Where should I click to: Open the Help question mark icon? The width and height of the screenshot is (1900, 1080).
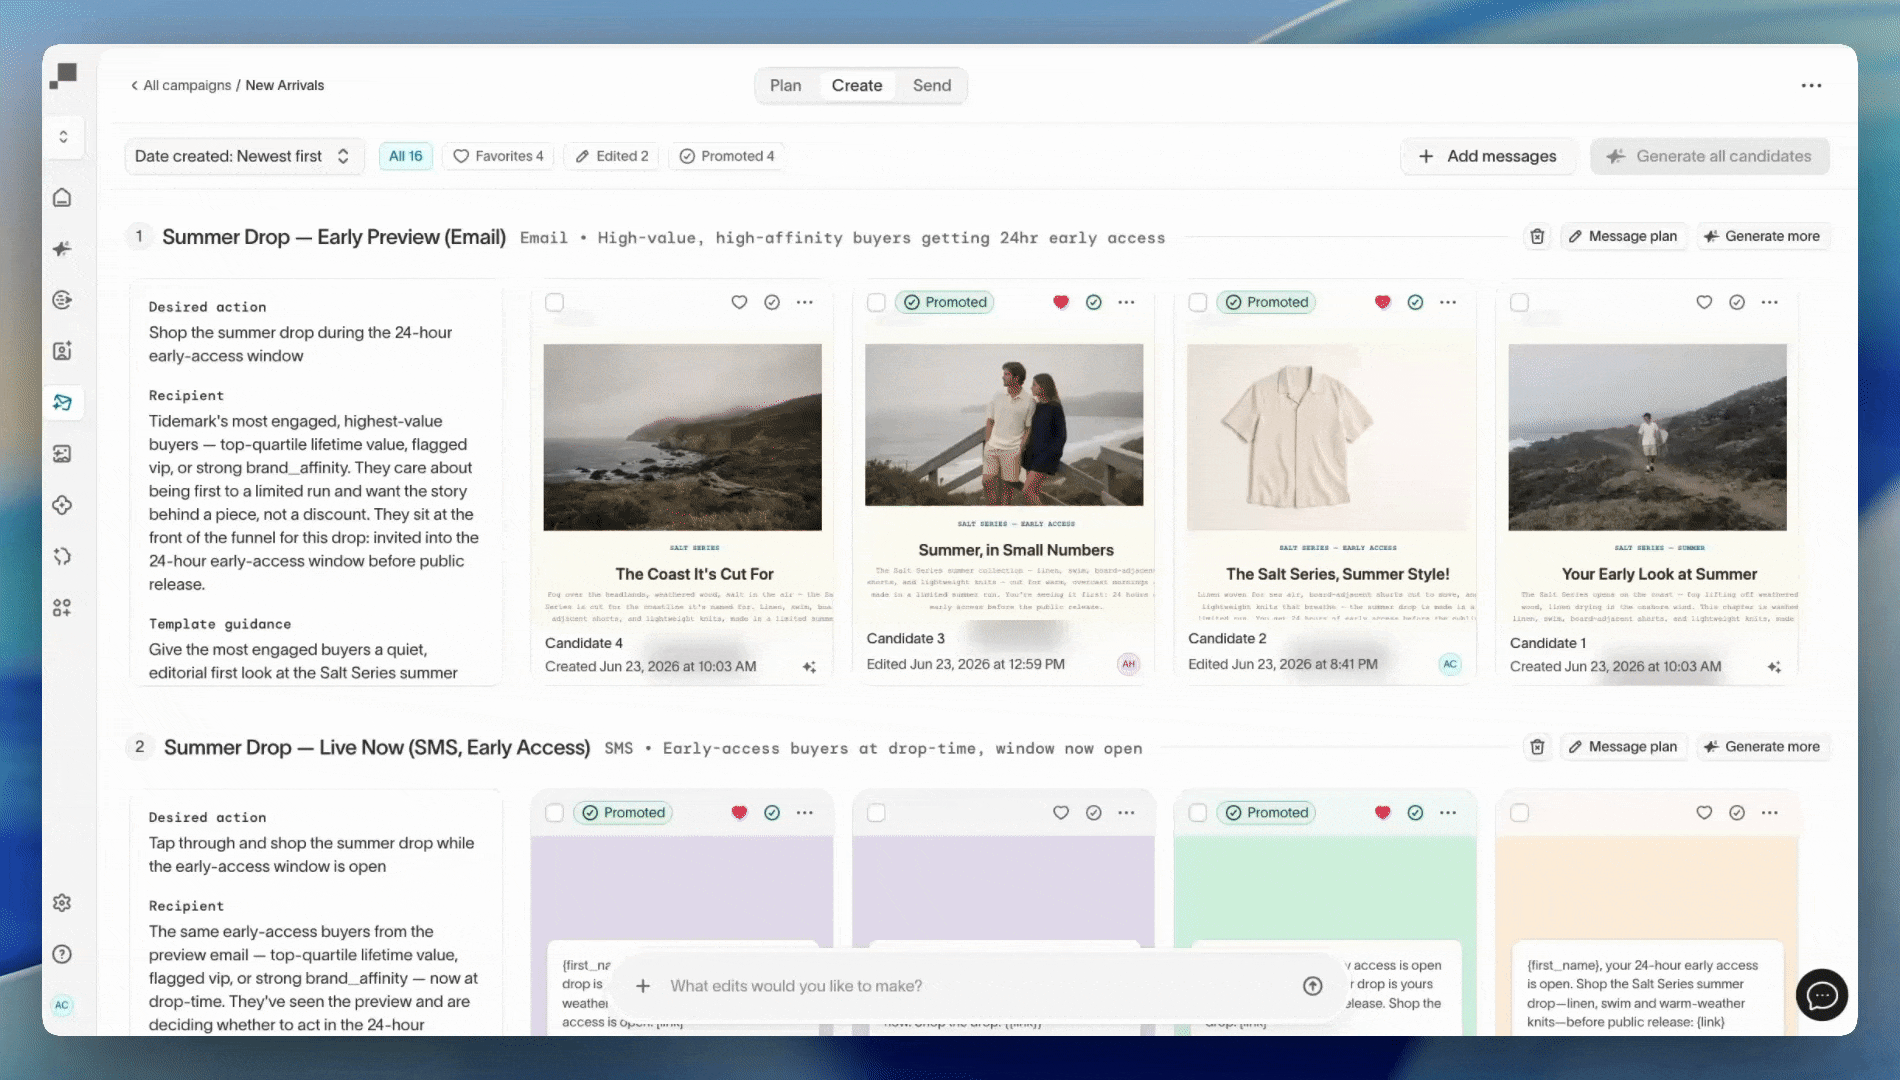coord(62,954)
